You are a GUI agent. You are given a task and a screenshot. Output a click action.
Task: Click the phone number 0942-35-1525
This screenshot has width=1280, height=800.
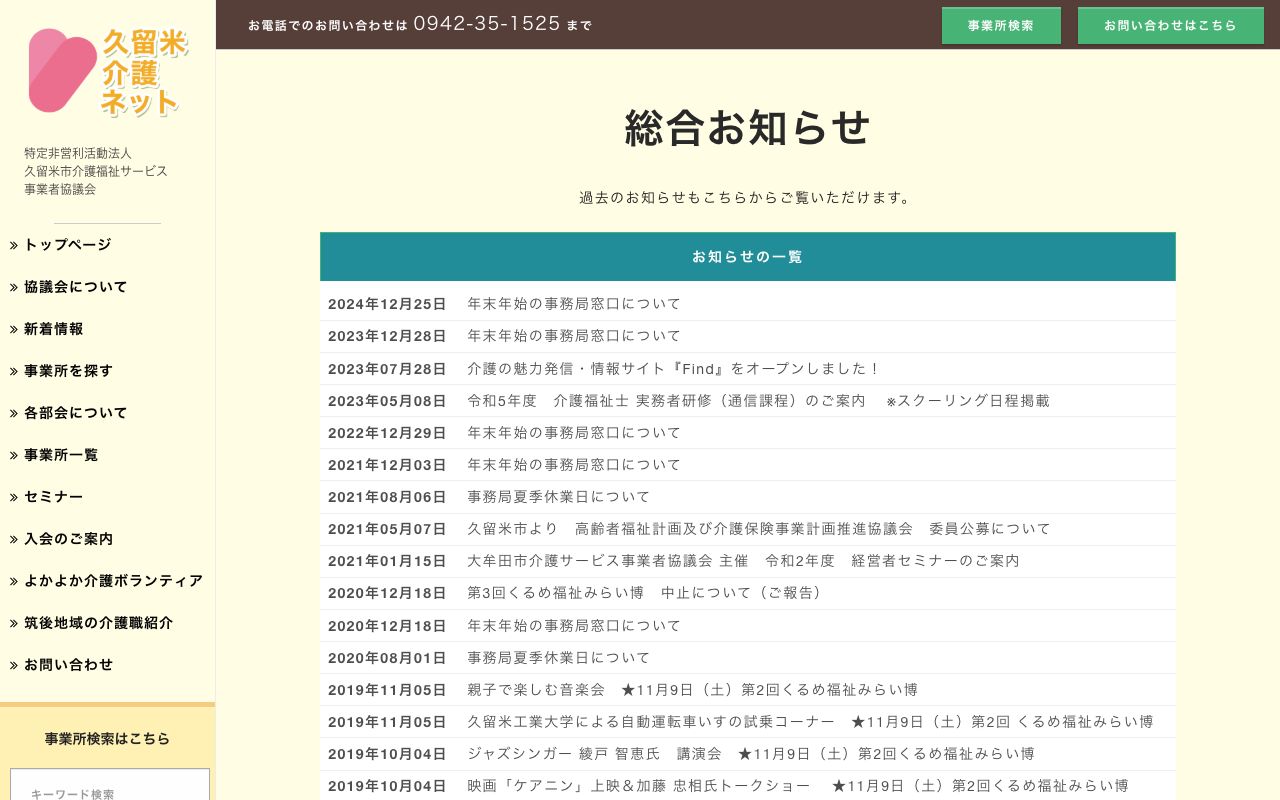point(486,24)
